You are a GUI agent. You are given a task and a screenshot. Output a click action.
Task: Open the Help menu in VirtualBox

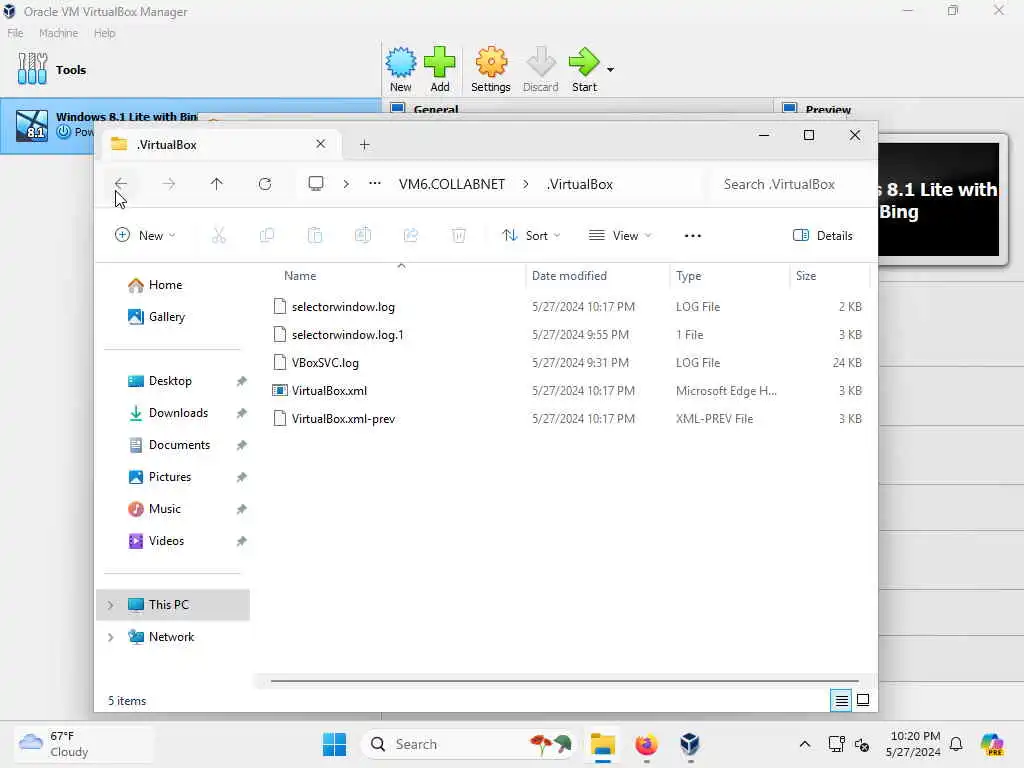tap(104, 33)
